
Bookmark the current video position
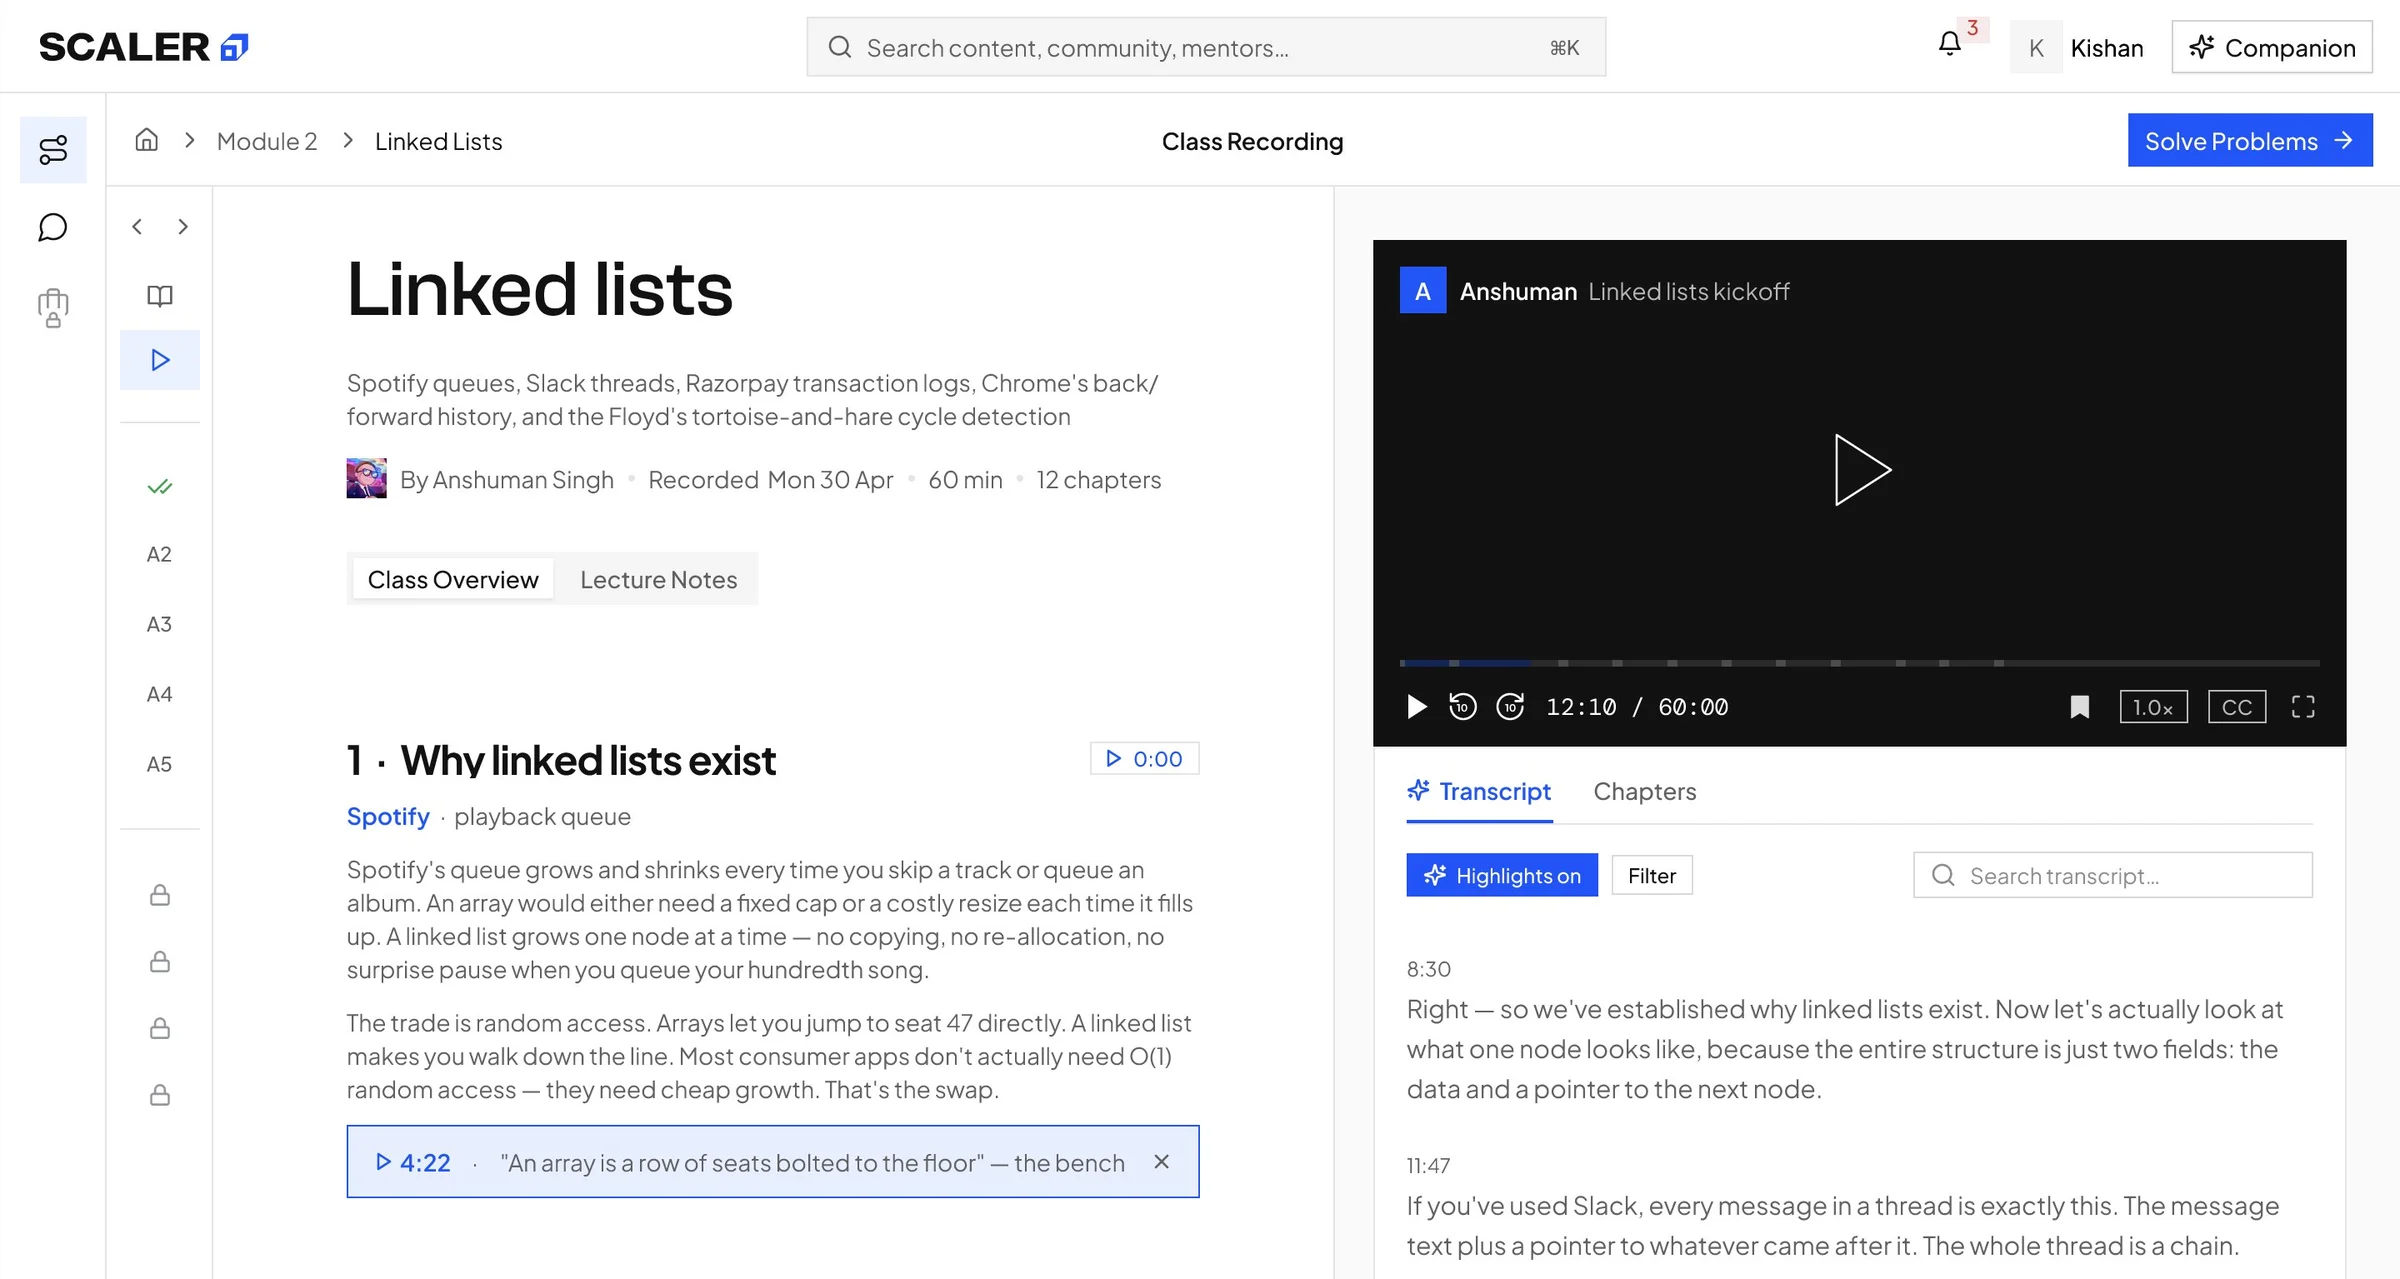(x=2080, y=707)
